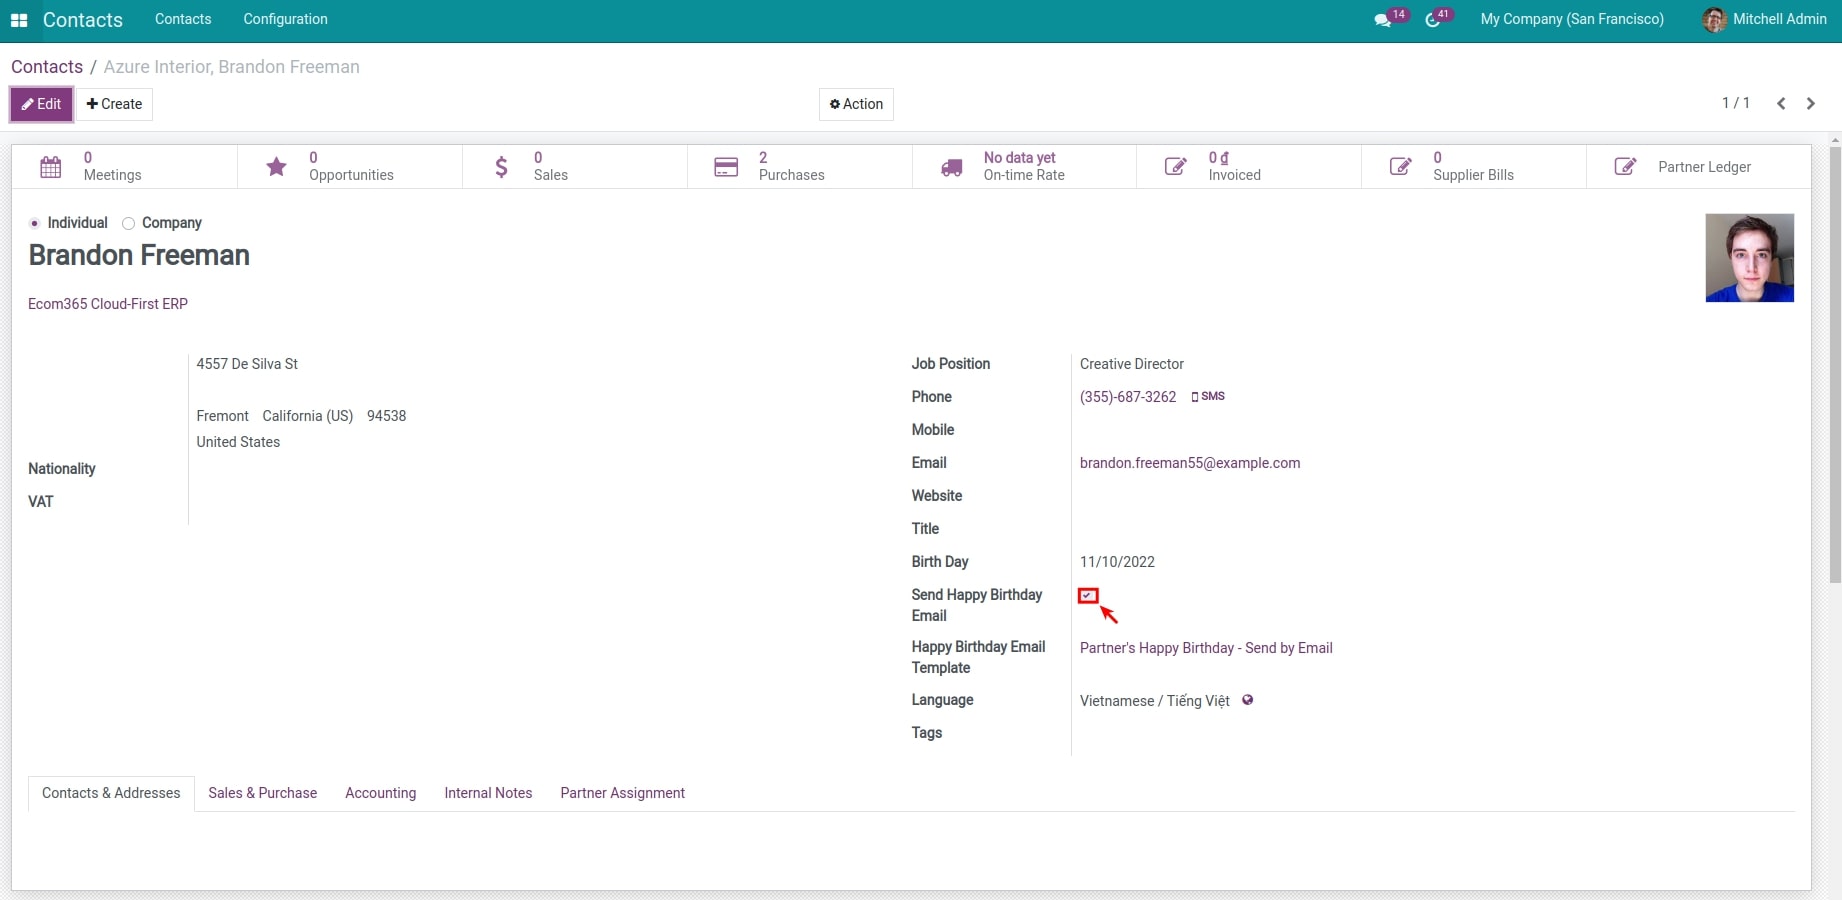The height and width of the screenshot is (900, 1842).
Task: Open the messaging inbox icon
Action: click(x=1385, y=17)
